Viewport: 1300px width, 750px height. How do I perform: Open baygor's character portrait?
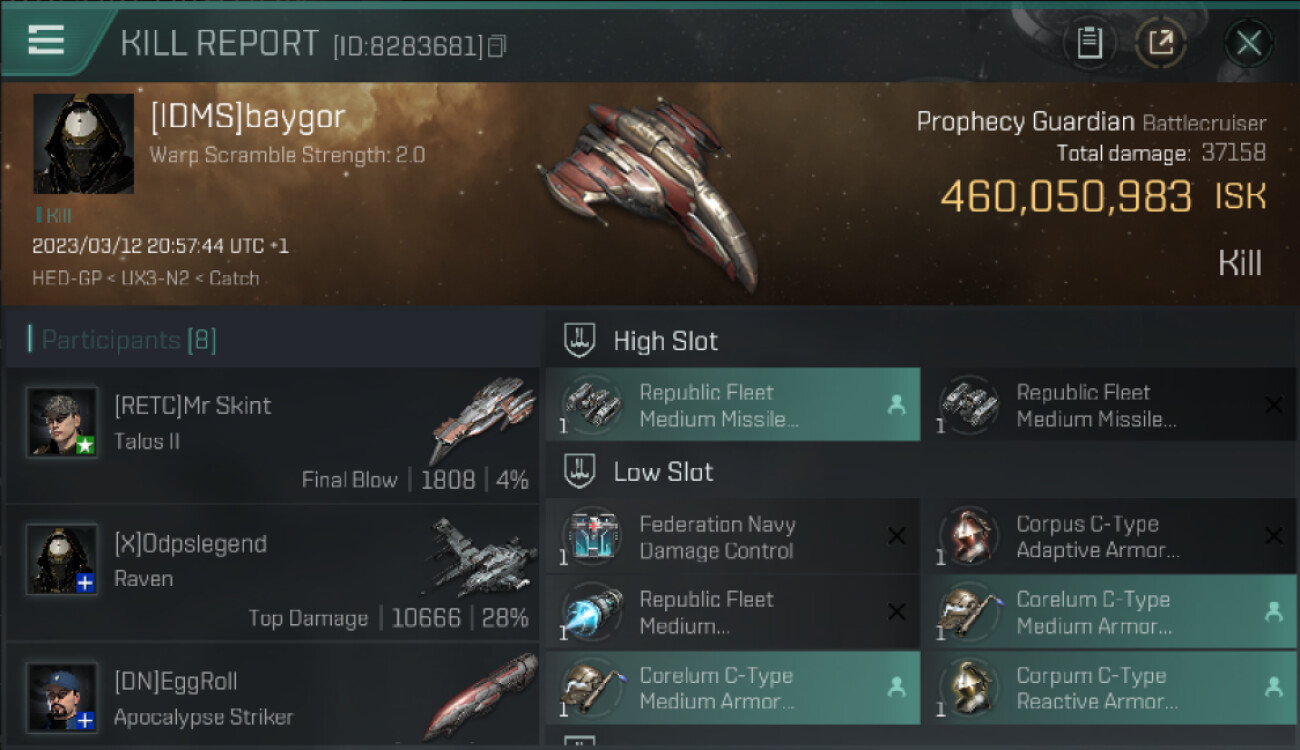[x=84, y=144]
